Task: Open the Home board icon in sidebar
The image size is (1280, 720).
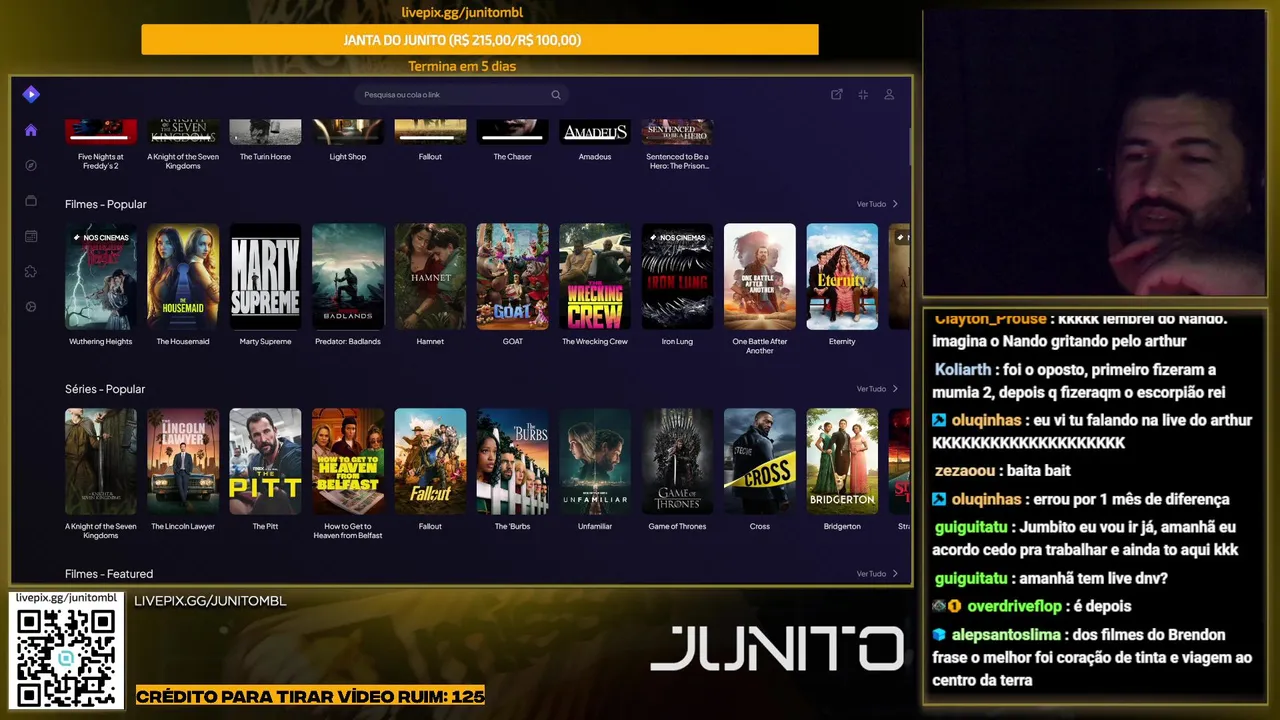Action: [31, 130]
